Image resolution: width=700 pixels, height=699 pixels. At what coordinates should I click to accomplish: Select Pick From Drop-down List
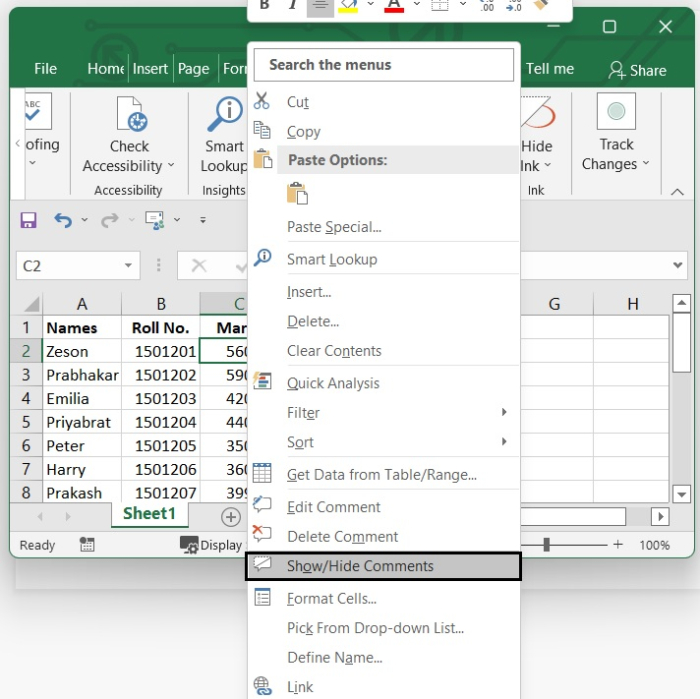pos(375,628)
